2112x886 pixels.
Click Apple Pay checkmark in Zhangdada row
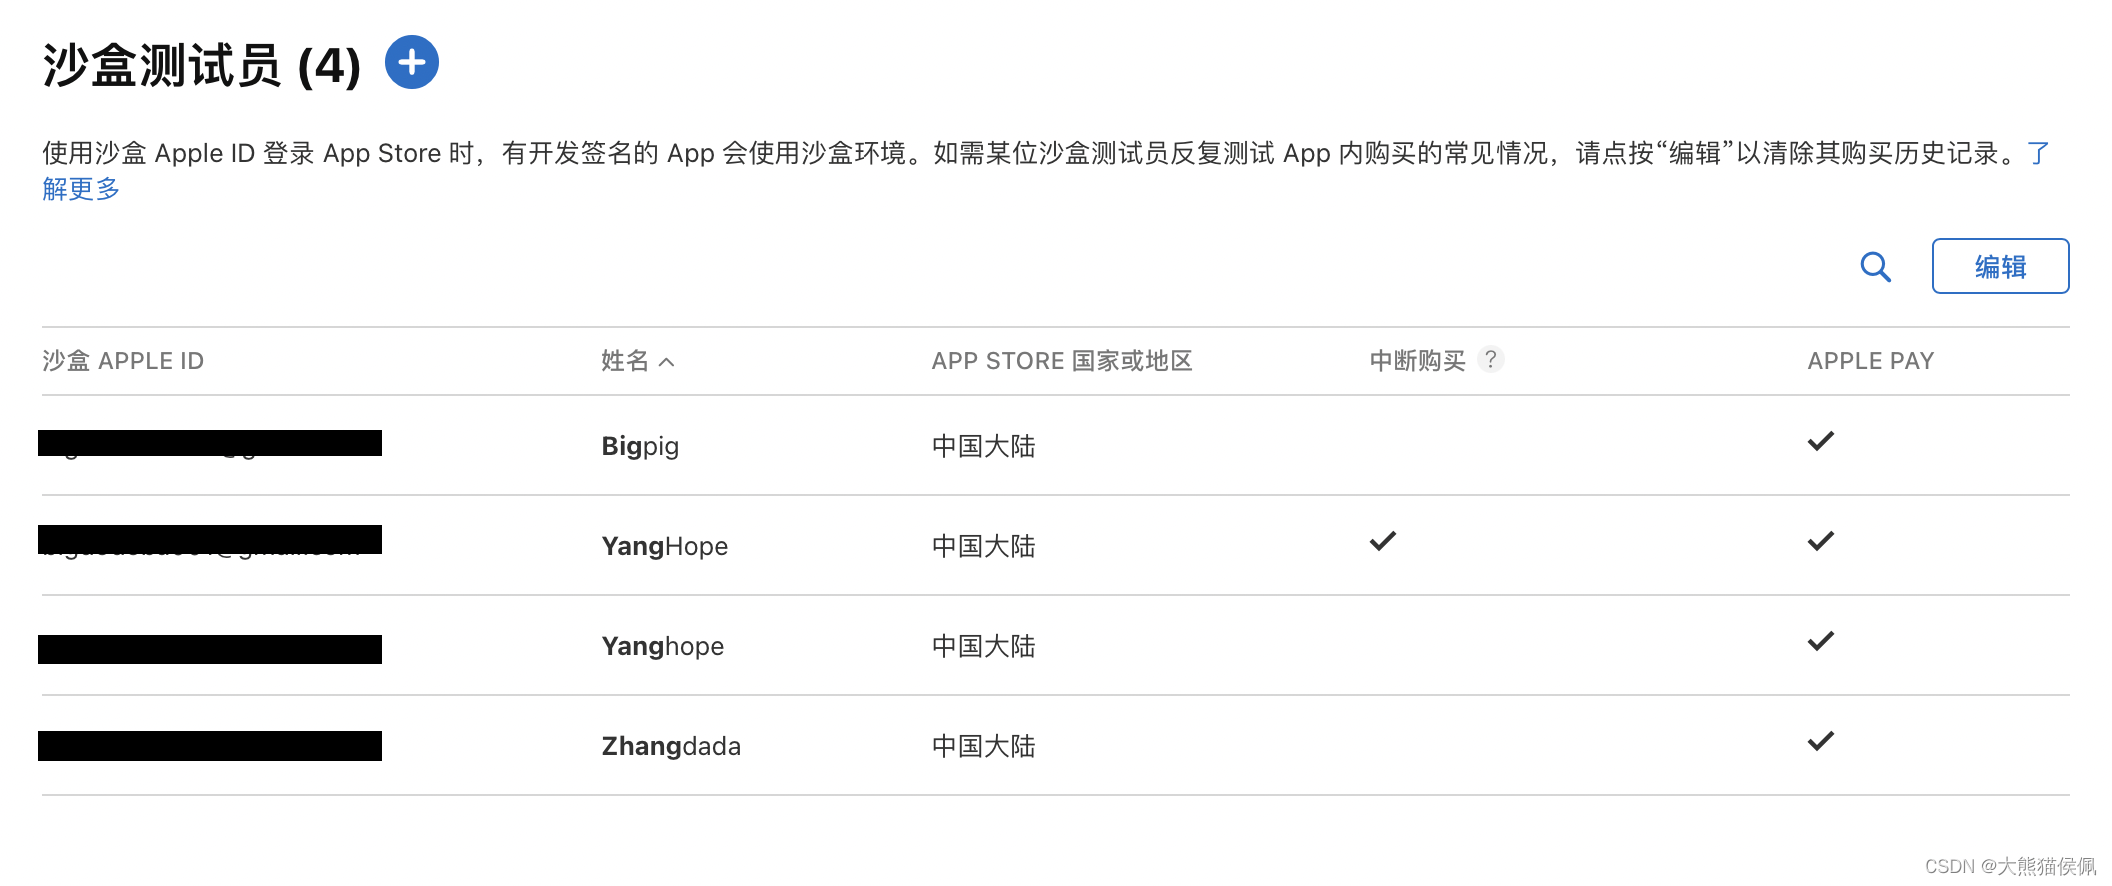pyautogui.click(x=1821, y=741)
